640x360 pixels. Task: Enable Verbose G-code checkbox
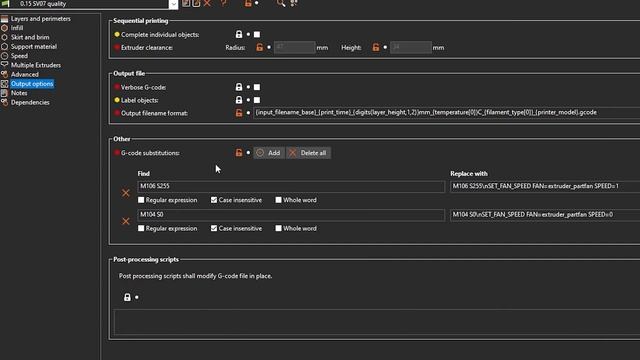coord(257,87)
